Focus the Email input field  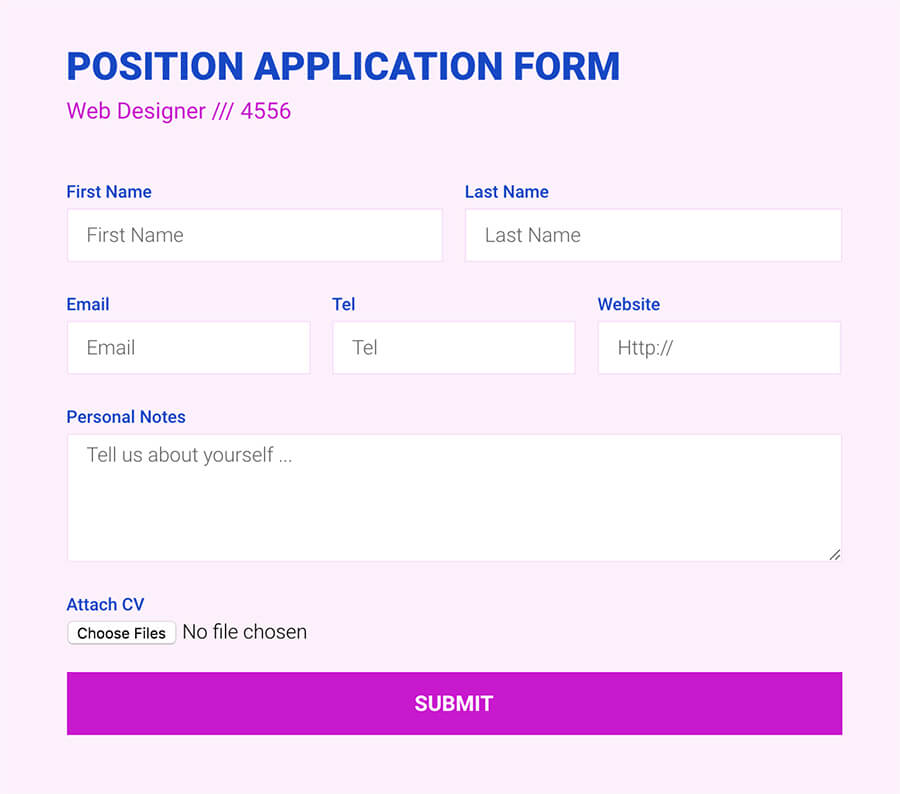click(x=188, y=348)
